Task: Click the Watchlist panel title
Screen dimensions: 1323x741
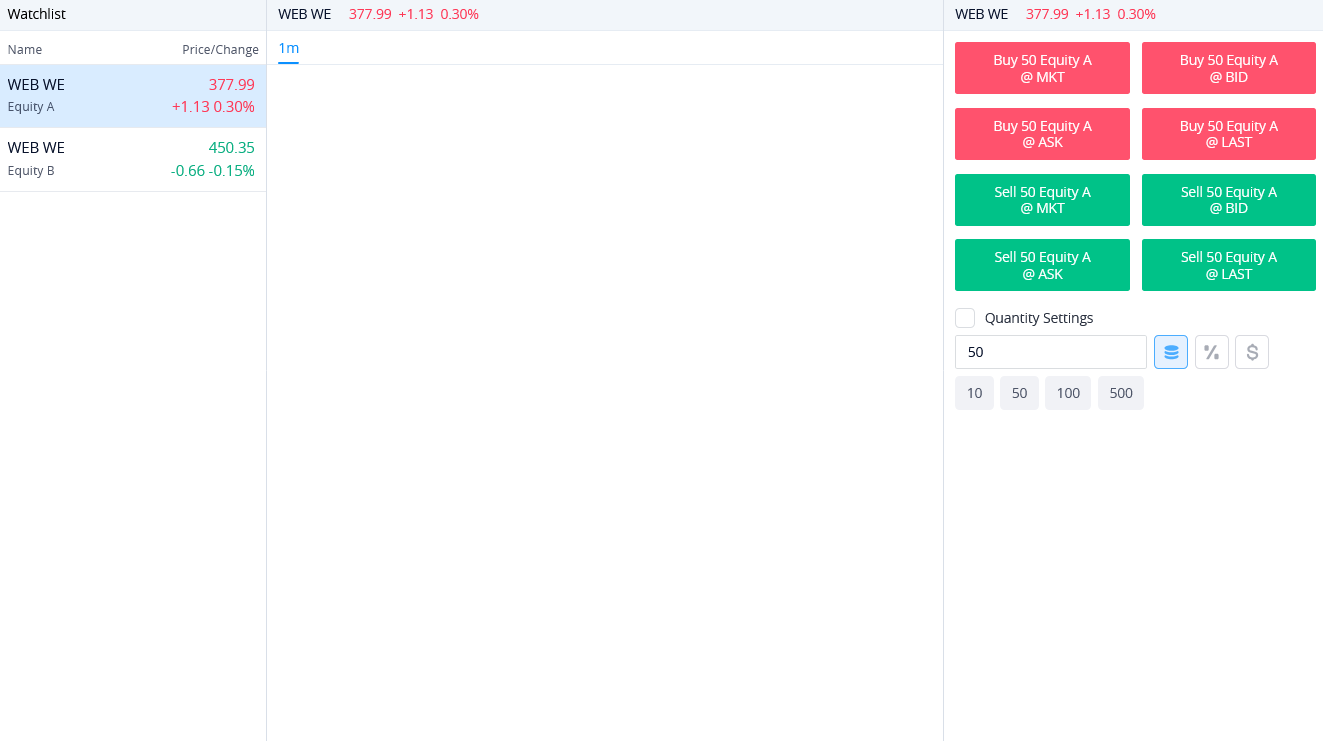Action: [37, 14]
